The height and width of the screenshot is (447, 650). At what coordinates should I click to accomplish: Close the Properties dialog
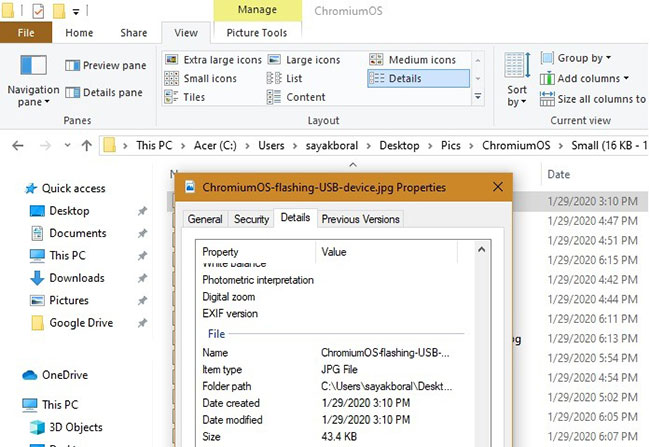[498, 187]
